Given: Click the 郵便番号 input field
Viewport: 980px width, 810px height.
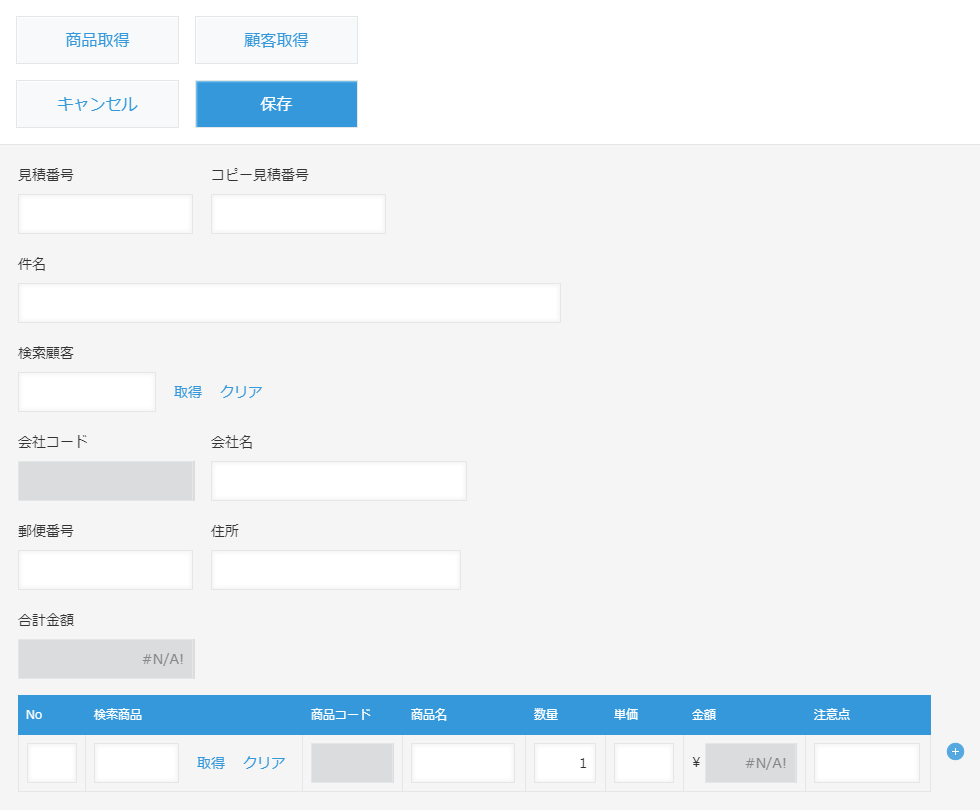Looking at the screenshot, I should click(x=106, y=570).
